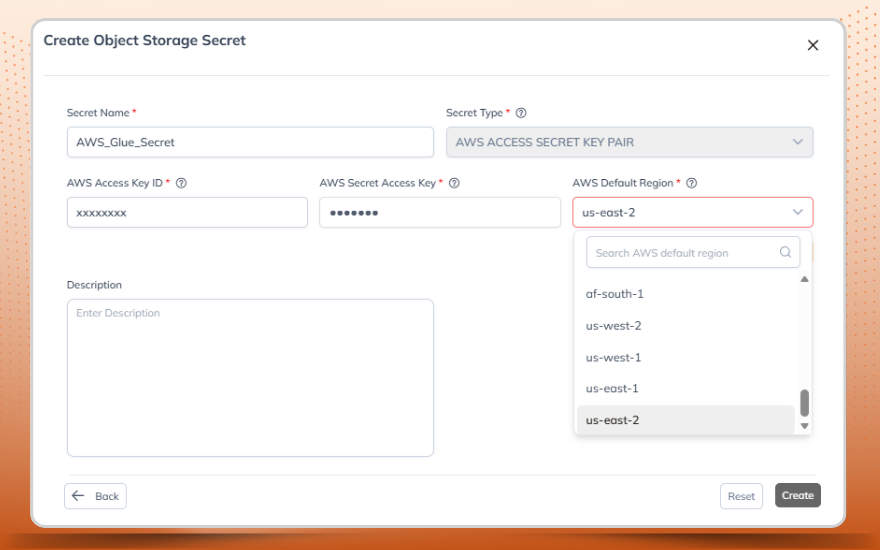
Task: Click the AWS Secret Access Key field
Action: 440,212
